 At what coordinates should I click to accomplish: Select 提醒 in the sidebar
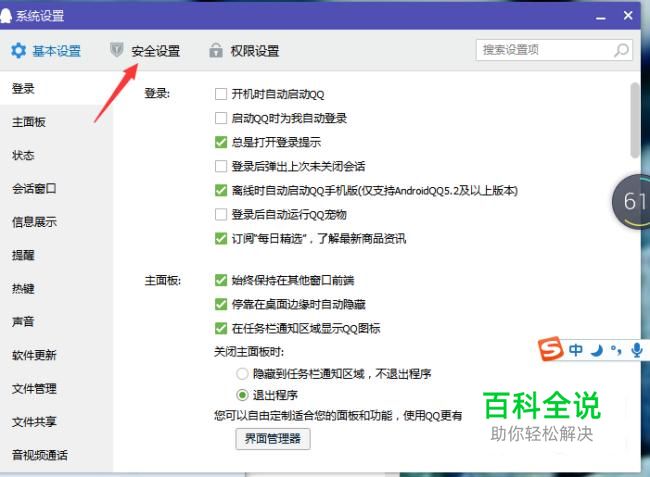point(56,255)
